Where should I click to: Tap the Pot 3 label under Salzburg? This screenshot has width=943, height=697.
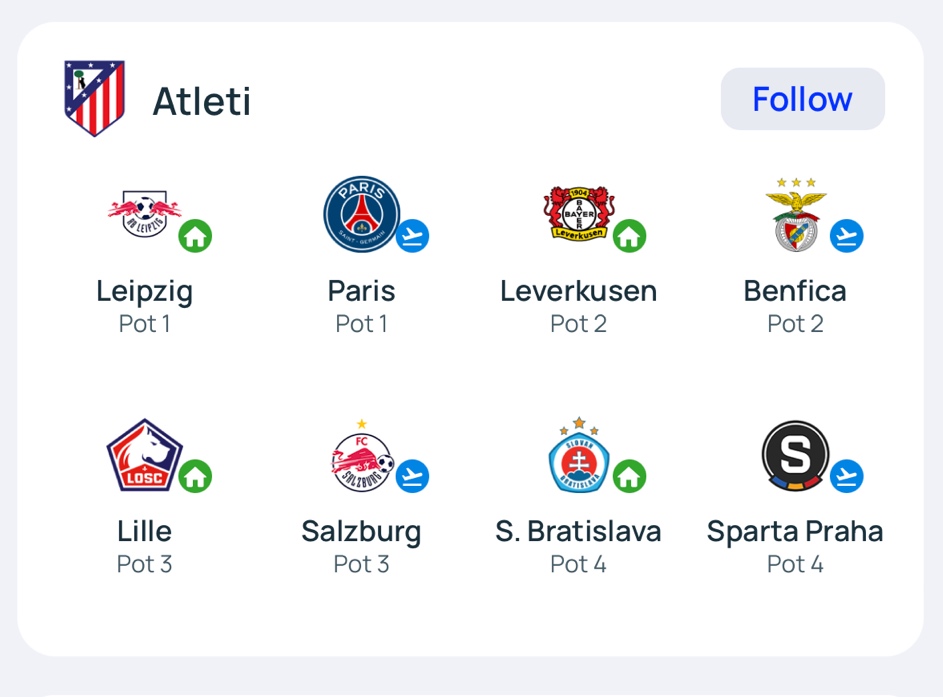click(x=361, y=564)
